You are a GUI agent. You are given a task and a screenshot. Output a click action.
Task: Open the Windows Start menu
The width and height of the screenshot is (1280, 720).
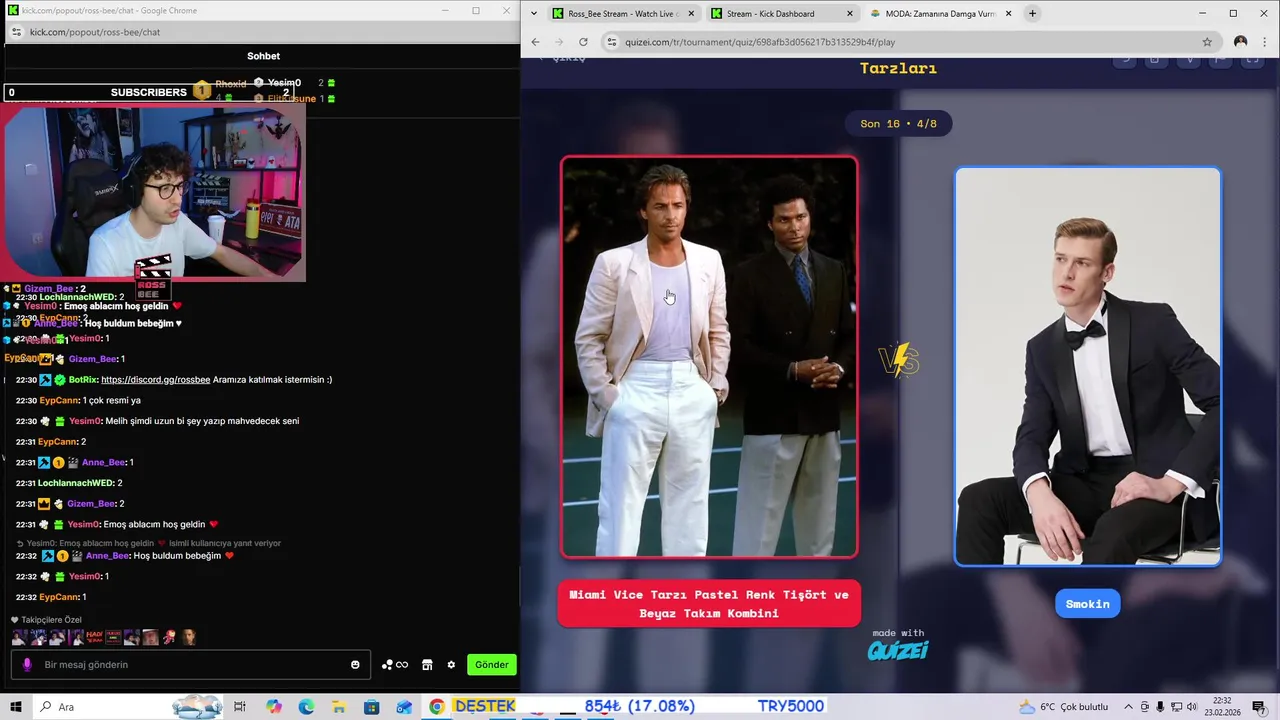point(16,707)
